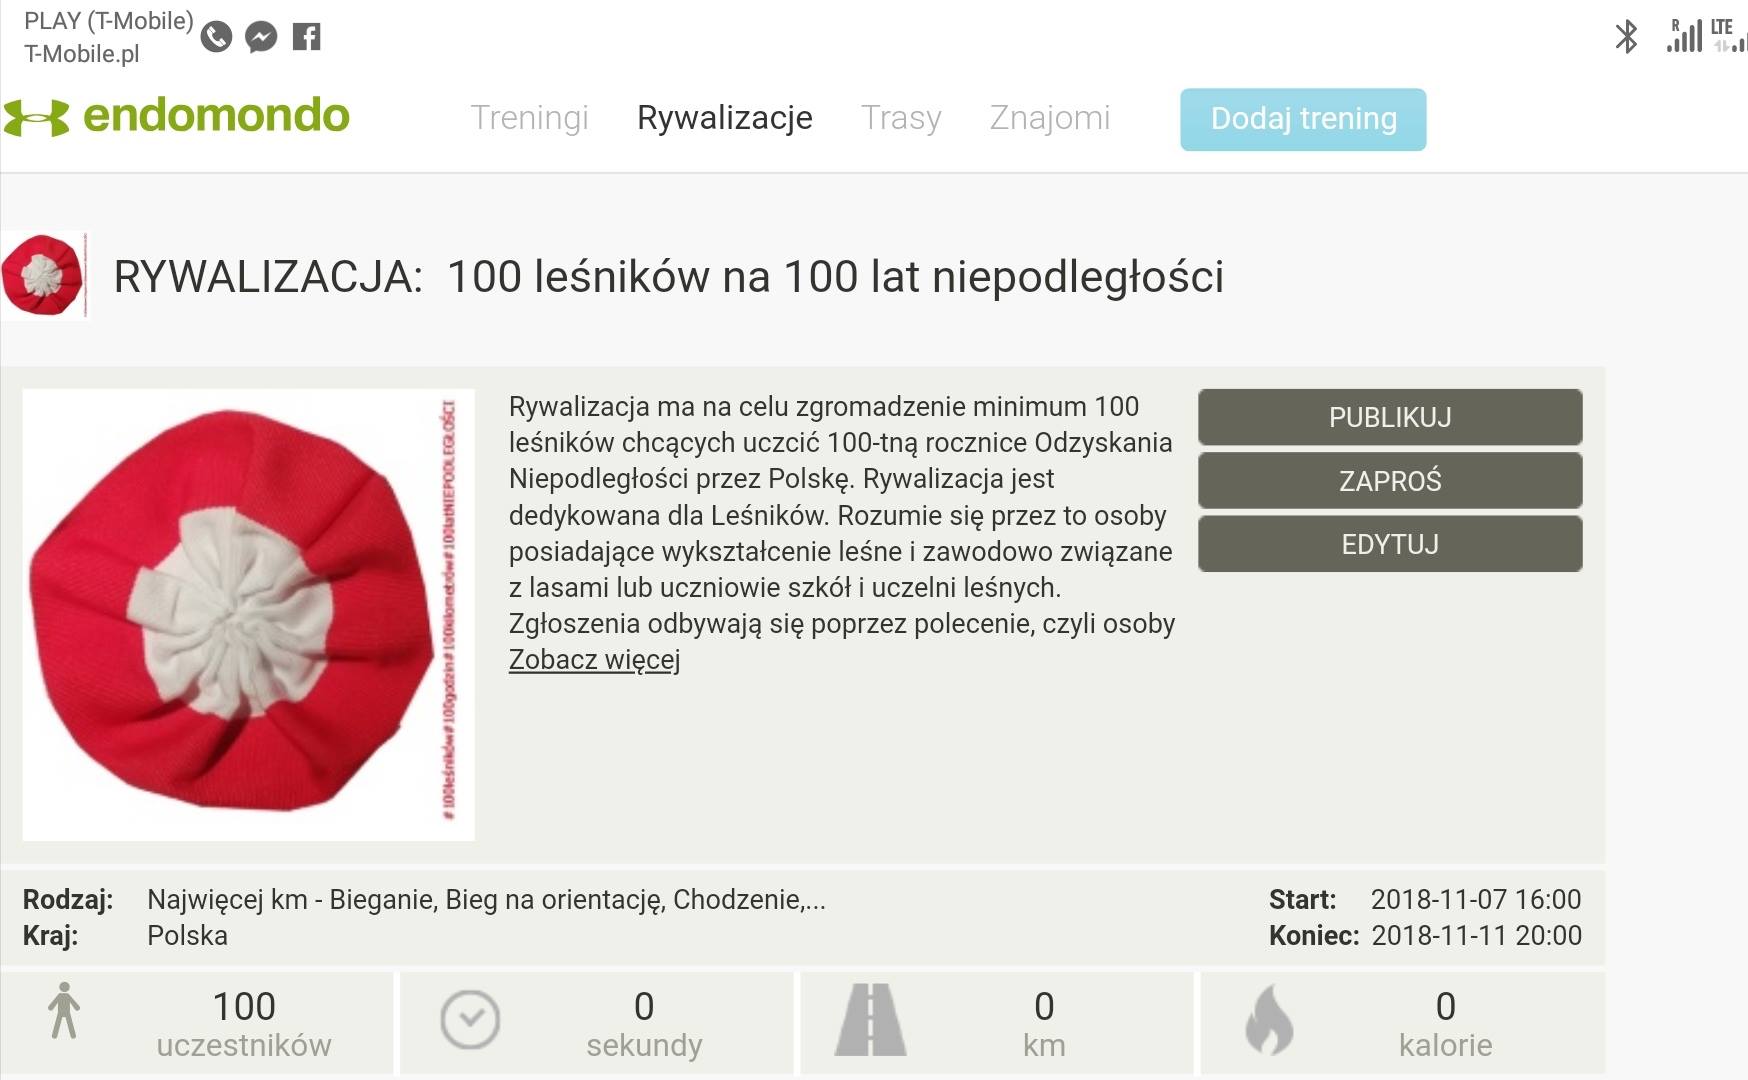Click the EDYTUJ button

[1389, 544]
